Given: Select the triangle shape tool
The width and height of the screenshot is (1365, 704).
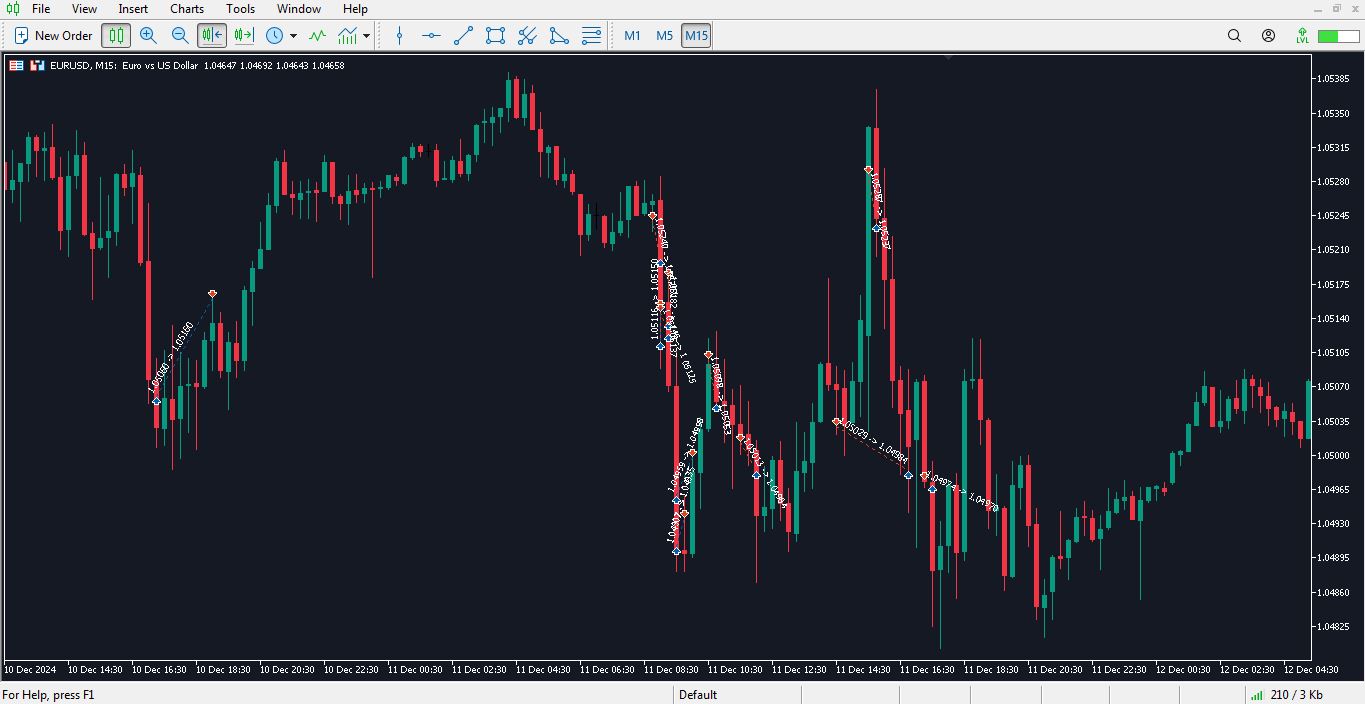Looking at the screenshot, I should (559, 35).
